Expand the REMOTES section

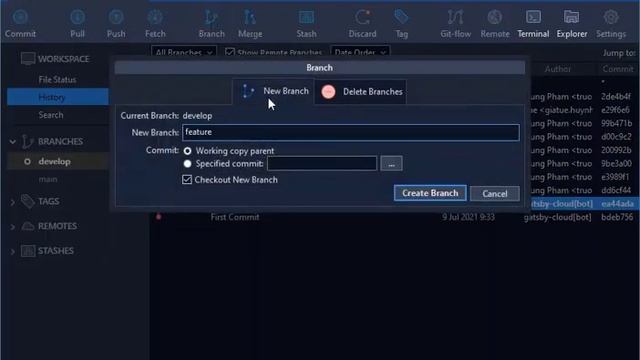click(13, 227)
